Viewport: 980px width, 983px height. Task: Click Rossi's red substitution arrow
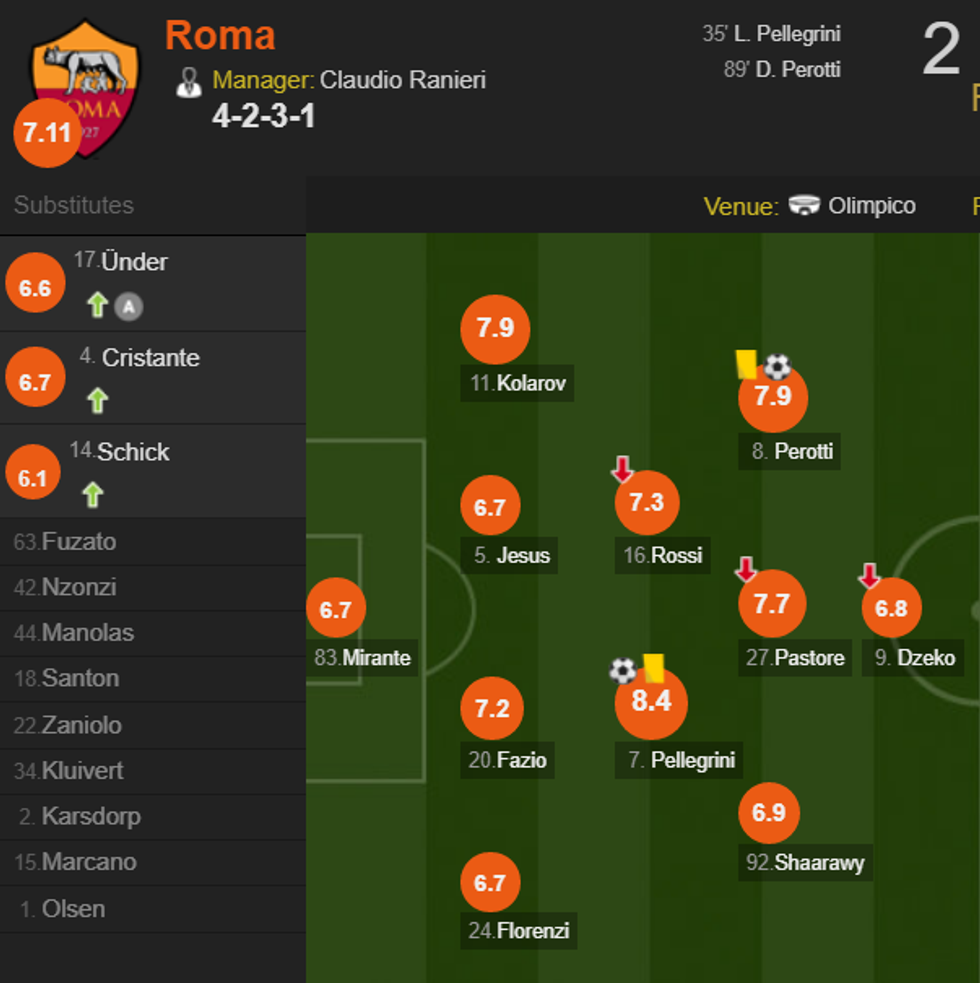(x=623, y=469)
